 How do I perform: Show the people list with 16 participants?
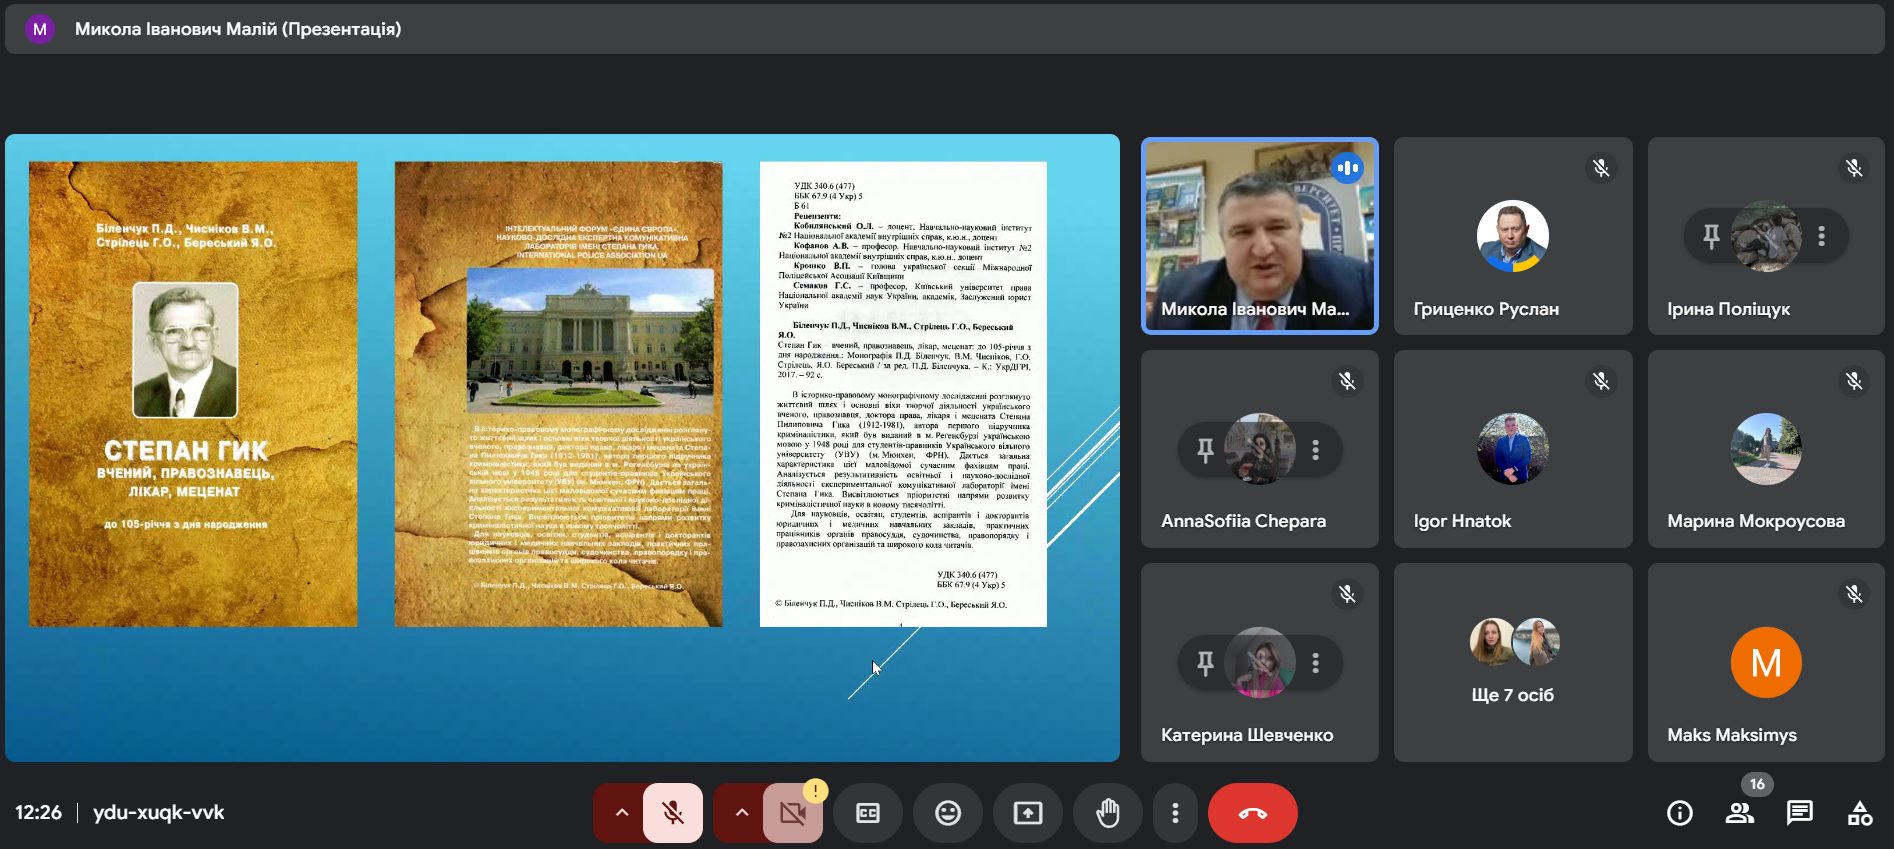(1740, 813)
